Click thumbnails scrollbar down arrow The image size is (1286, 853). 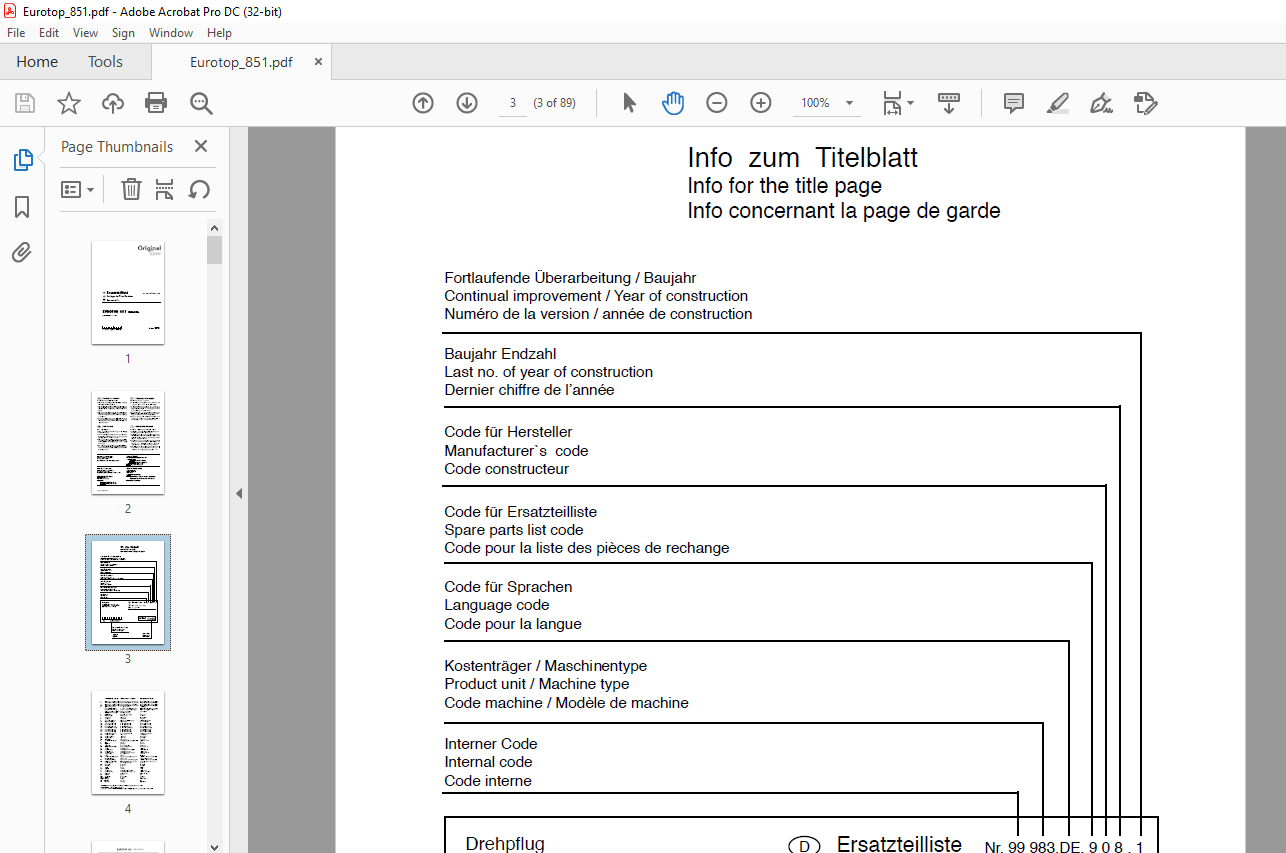tap(215, 846)
